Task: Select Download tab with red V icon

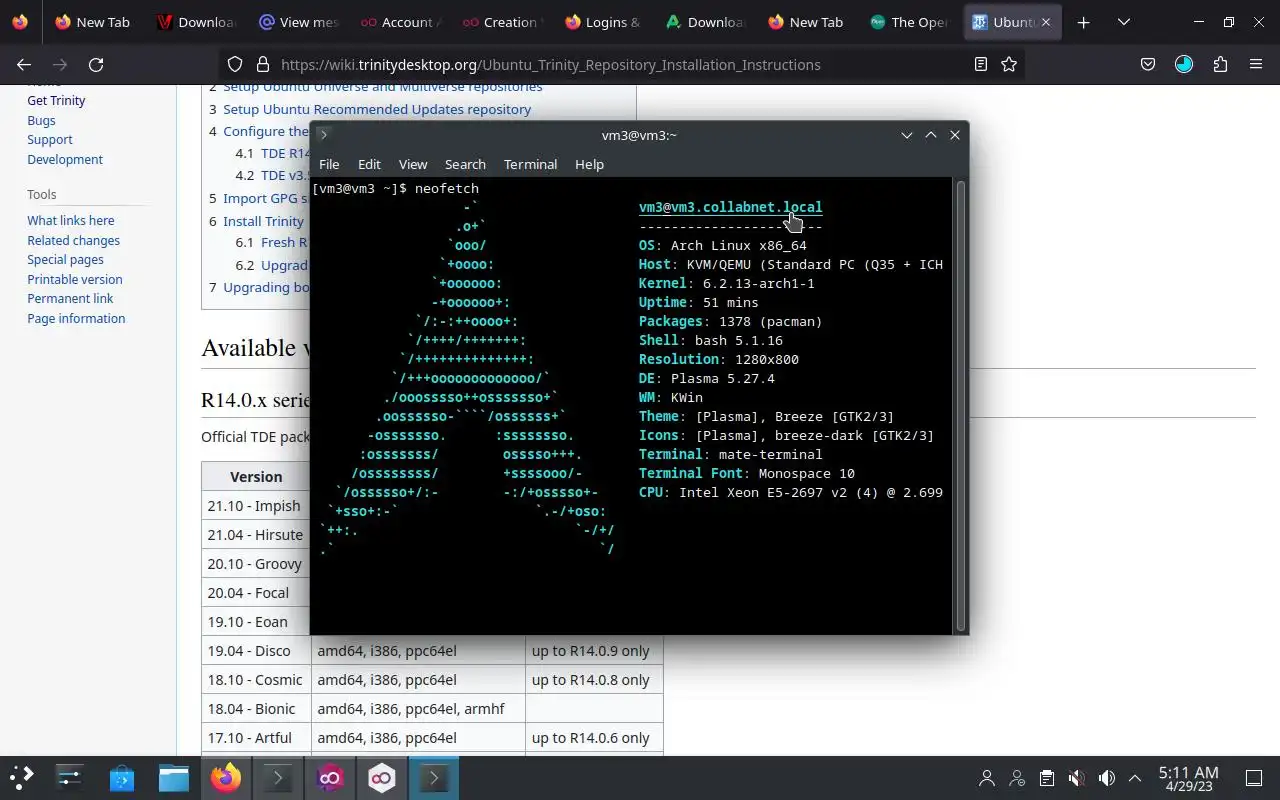Action: (x=196, y=22)
